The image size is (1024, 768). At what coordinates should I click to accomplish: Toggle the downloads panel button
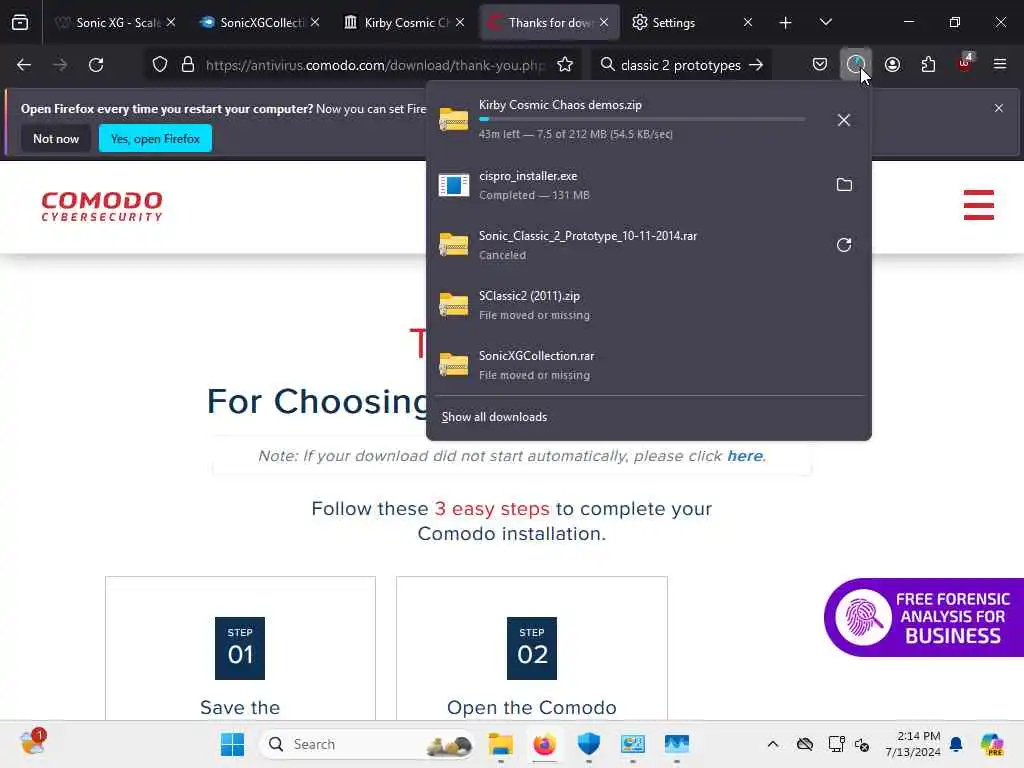click(856, 65)
